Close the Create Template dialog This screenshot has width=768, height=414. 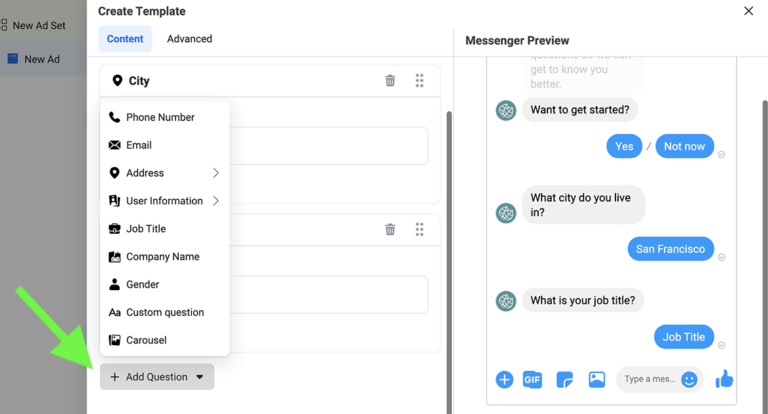point(748,11)
